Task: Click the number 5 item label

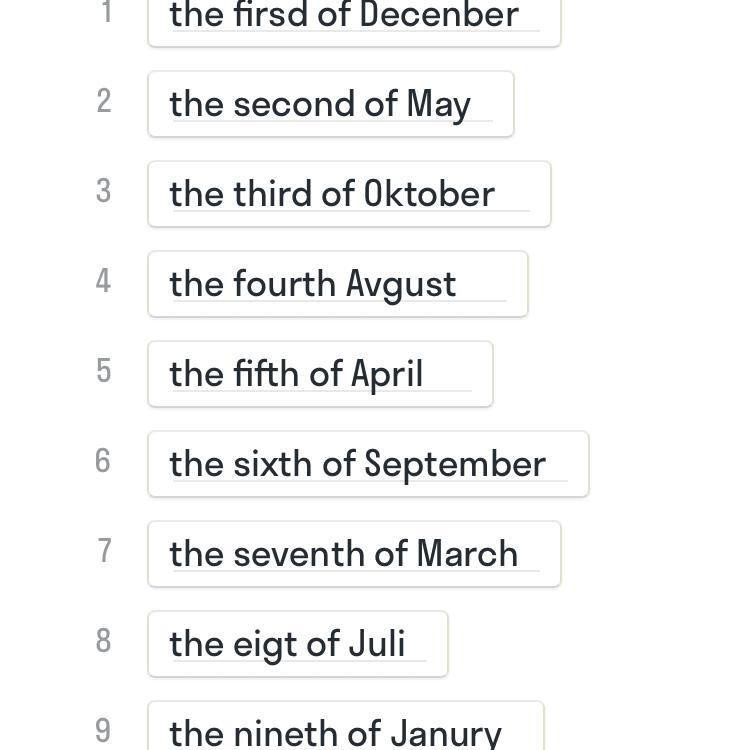Action: click(x=104, y=371)
